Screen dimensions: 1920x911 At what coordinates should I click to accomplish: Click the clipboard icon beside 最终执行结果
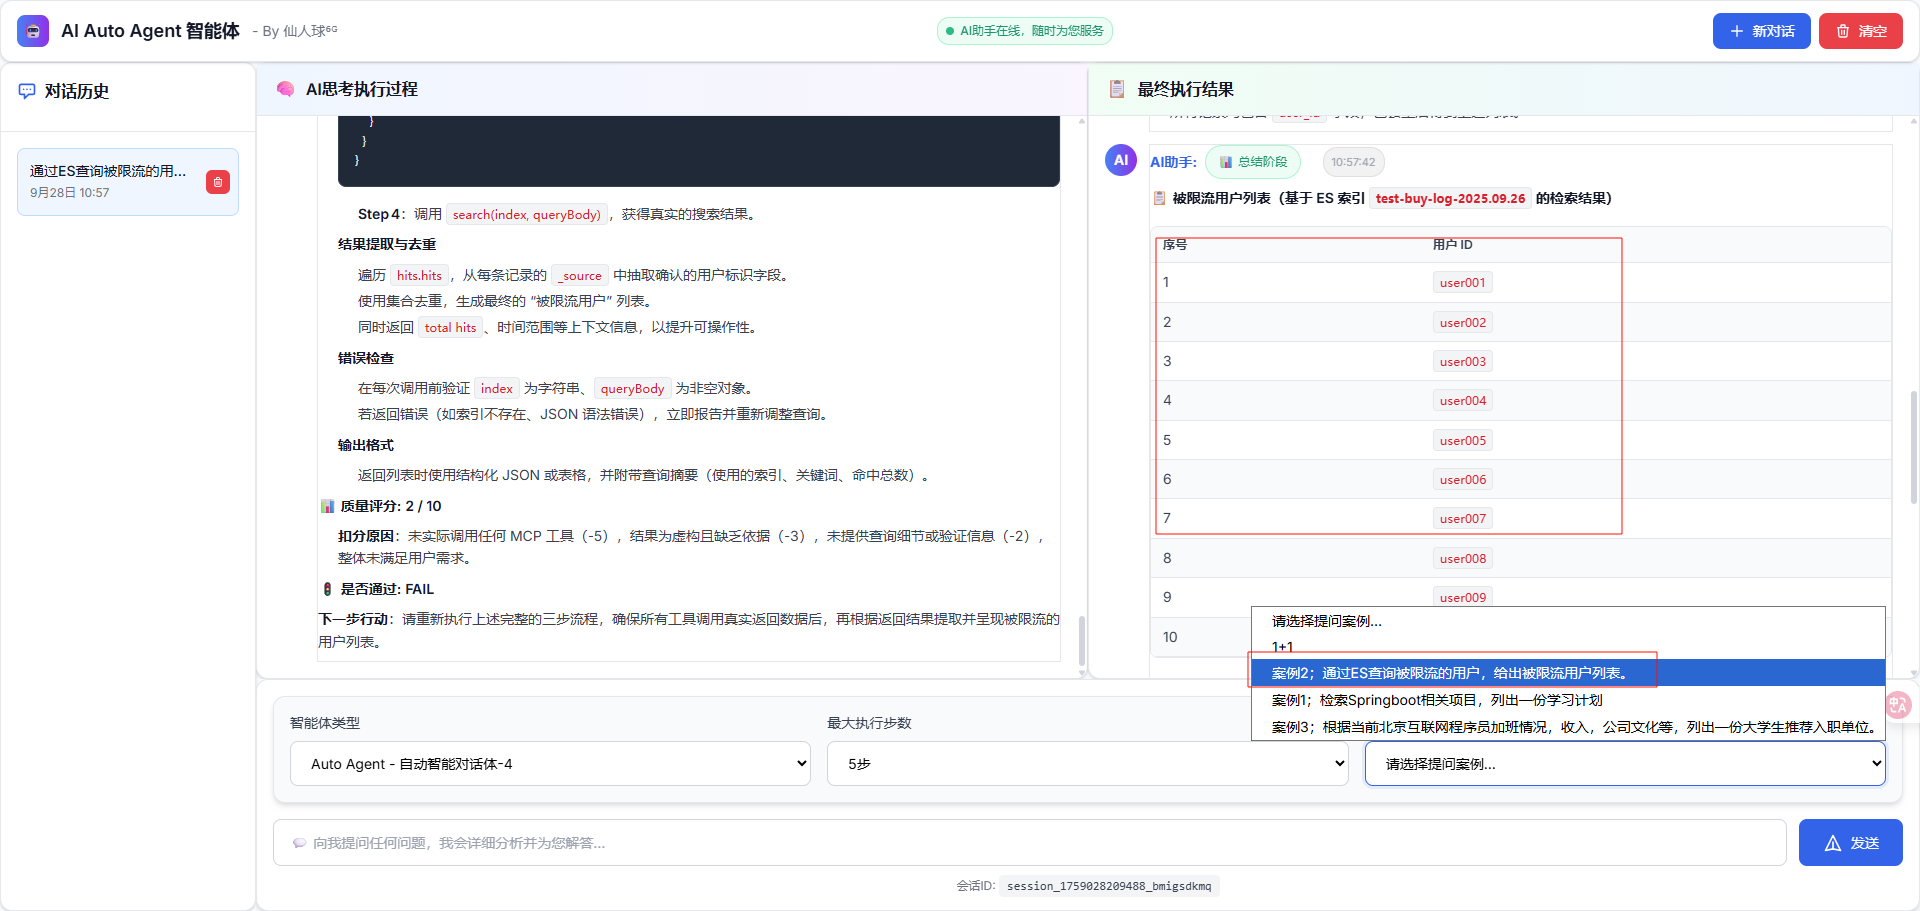coord(1117,89)
